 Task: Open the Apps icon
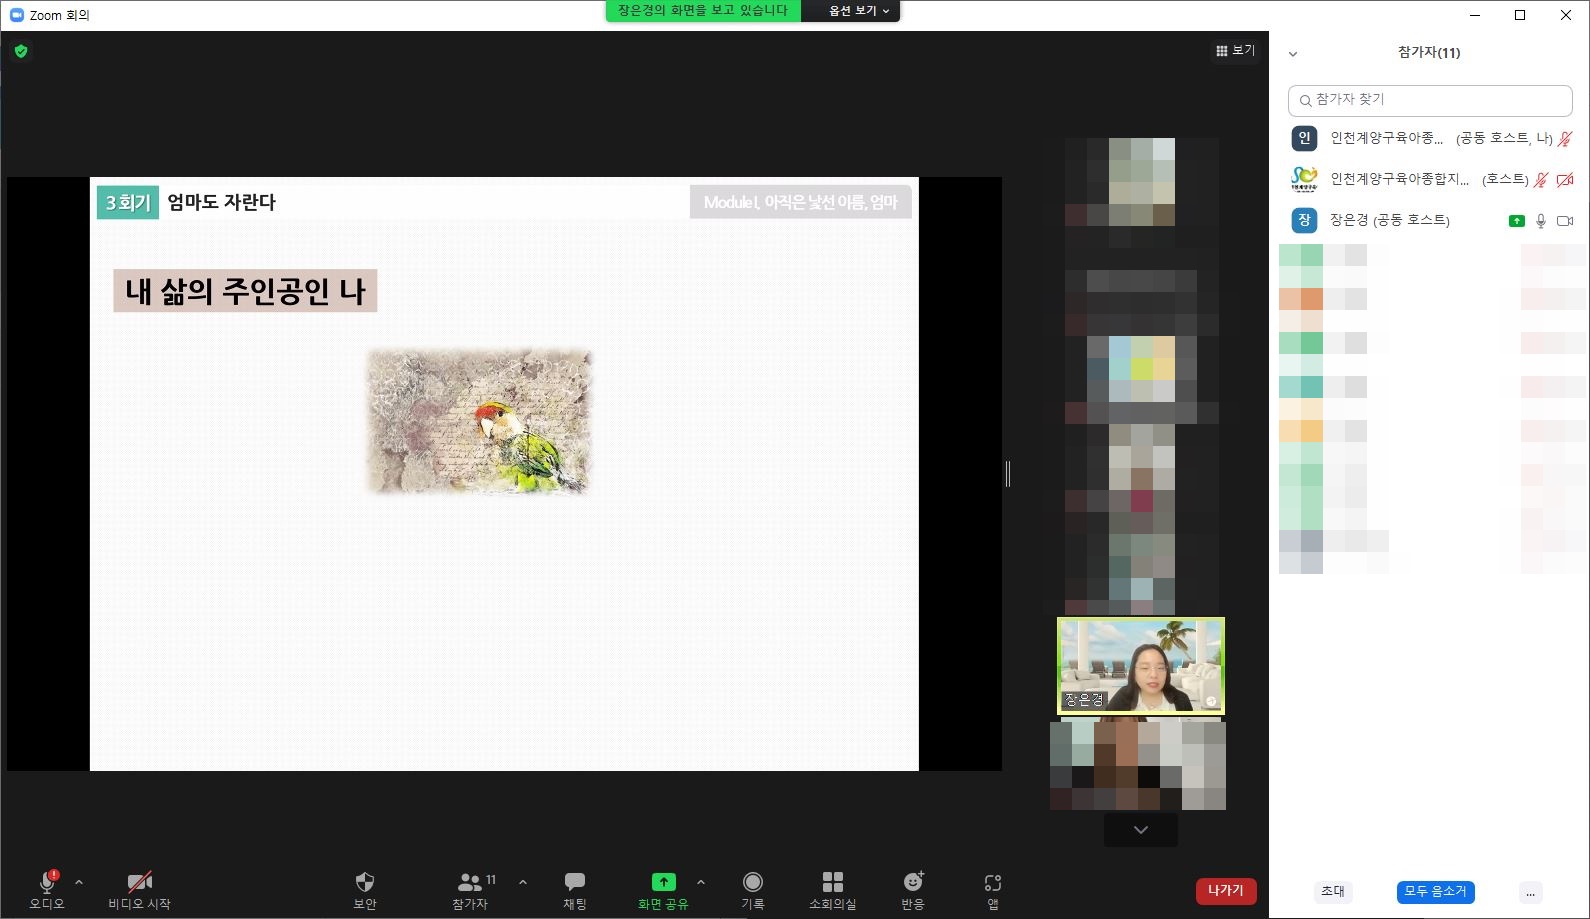[992, 889]
